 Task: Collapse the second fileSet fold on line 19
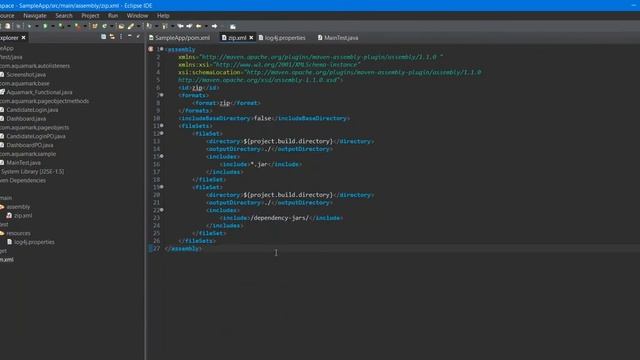(162, 187)
